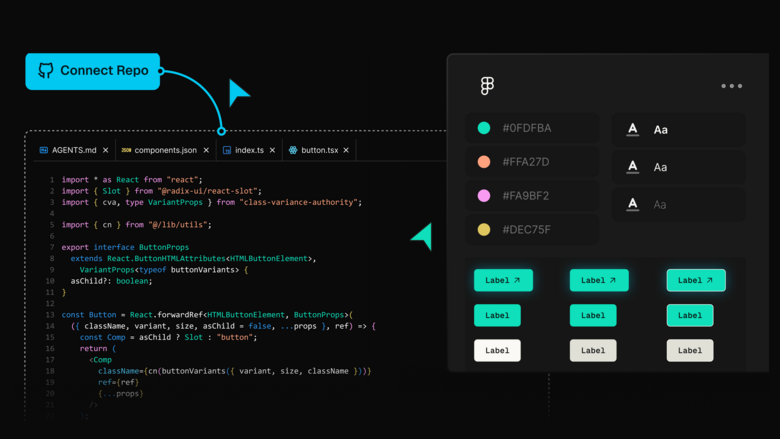This screenshot has width=780, height=439.
Task: Click the GitHub logo in Connect Repo
Action: tap(46, 71)
